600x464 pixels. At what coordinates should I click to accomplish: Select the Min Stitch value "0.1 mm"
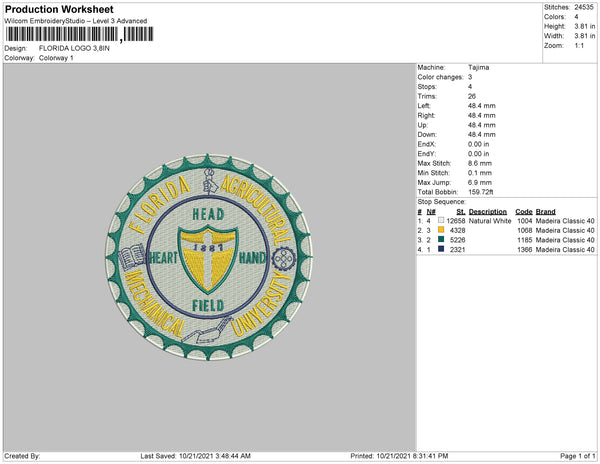coord(480,173)
